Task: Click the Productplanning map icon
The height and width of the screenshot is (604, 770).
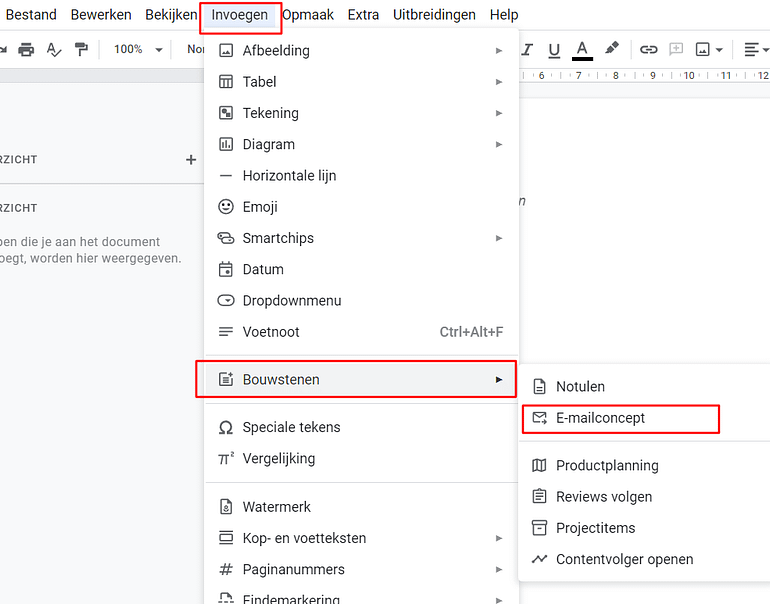Action: (x=539, y=466)
